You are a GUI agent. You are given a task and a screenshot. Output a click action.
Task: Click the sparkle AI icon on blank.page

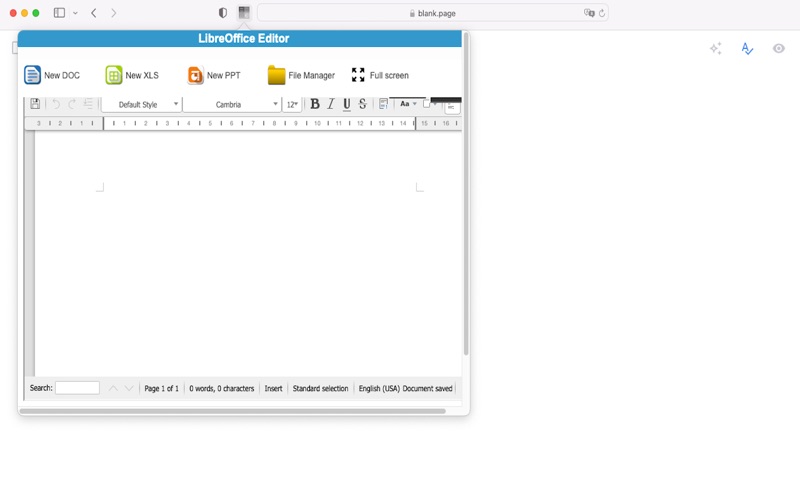[x=716, y=48]
